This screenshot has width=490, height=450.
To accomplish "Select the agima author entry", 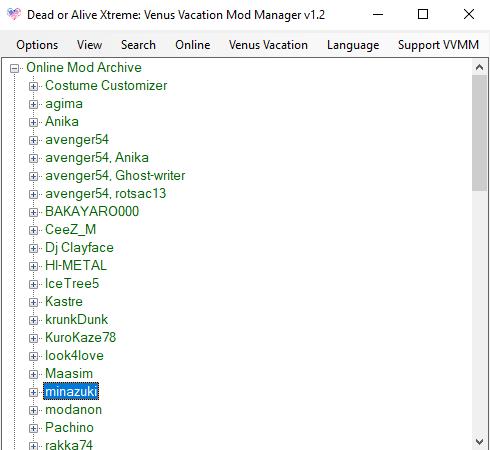I will [x=64, y=104].
